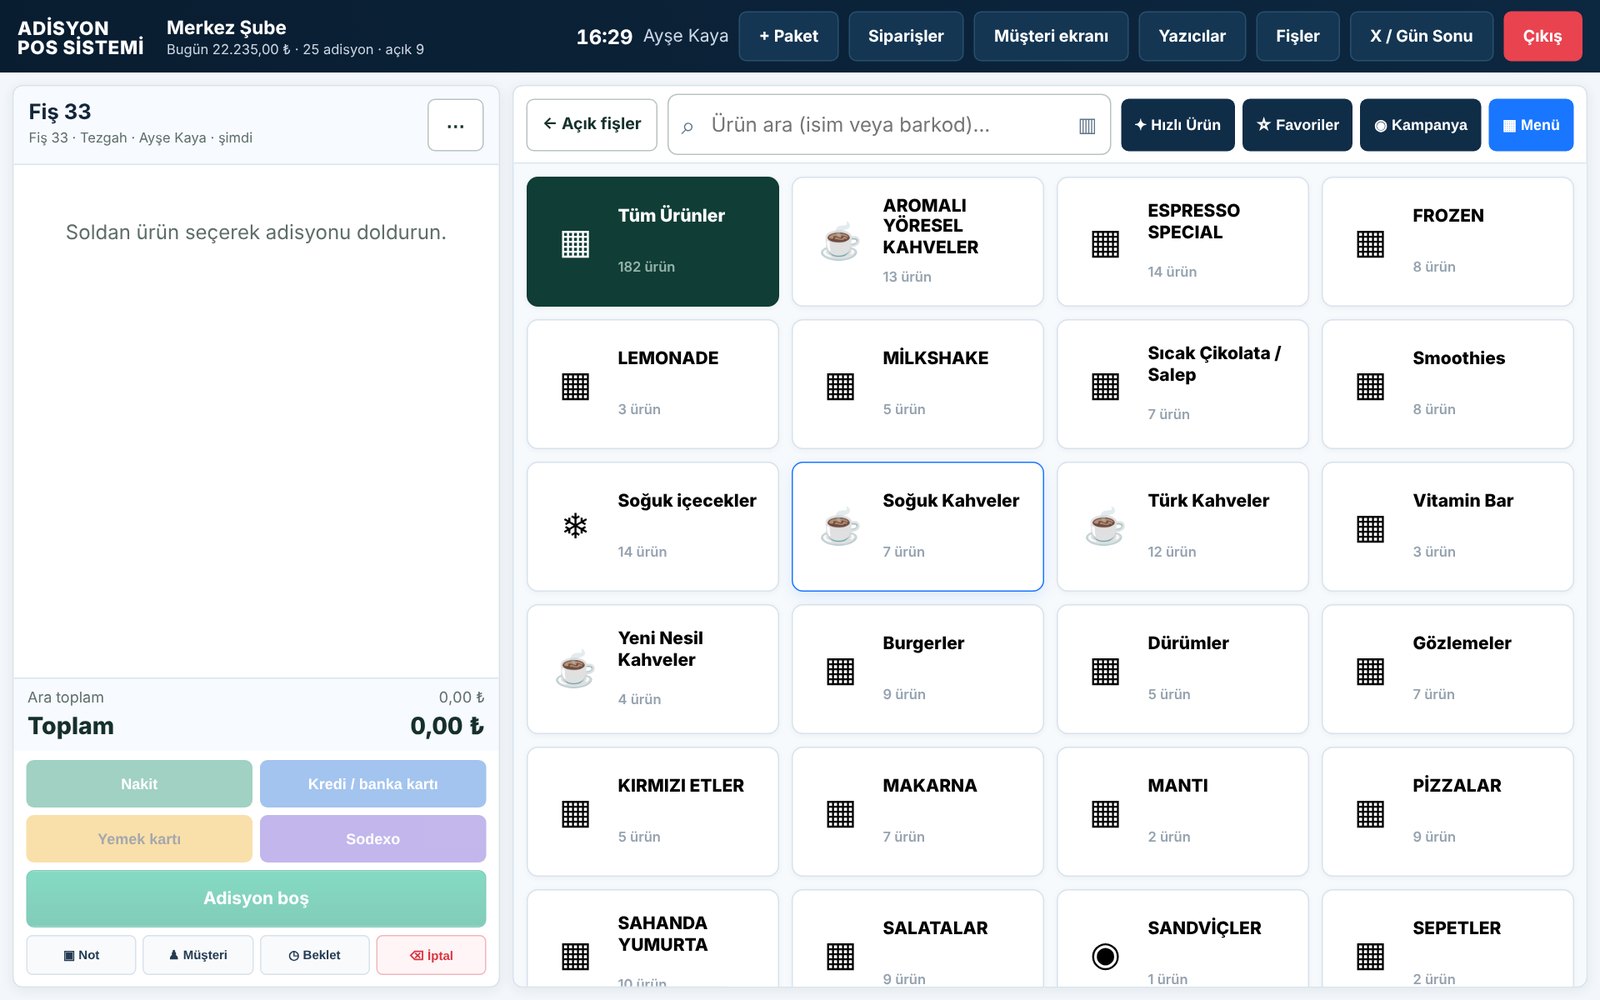The height and width of the screenshot is (1000, 1600).
Task: Click the coffee cup icon on Yeni Nesil Kahveler
Action: [x=575, y=669]
